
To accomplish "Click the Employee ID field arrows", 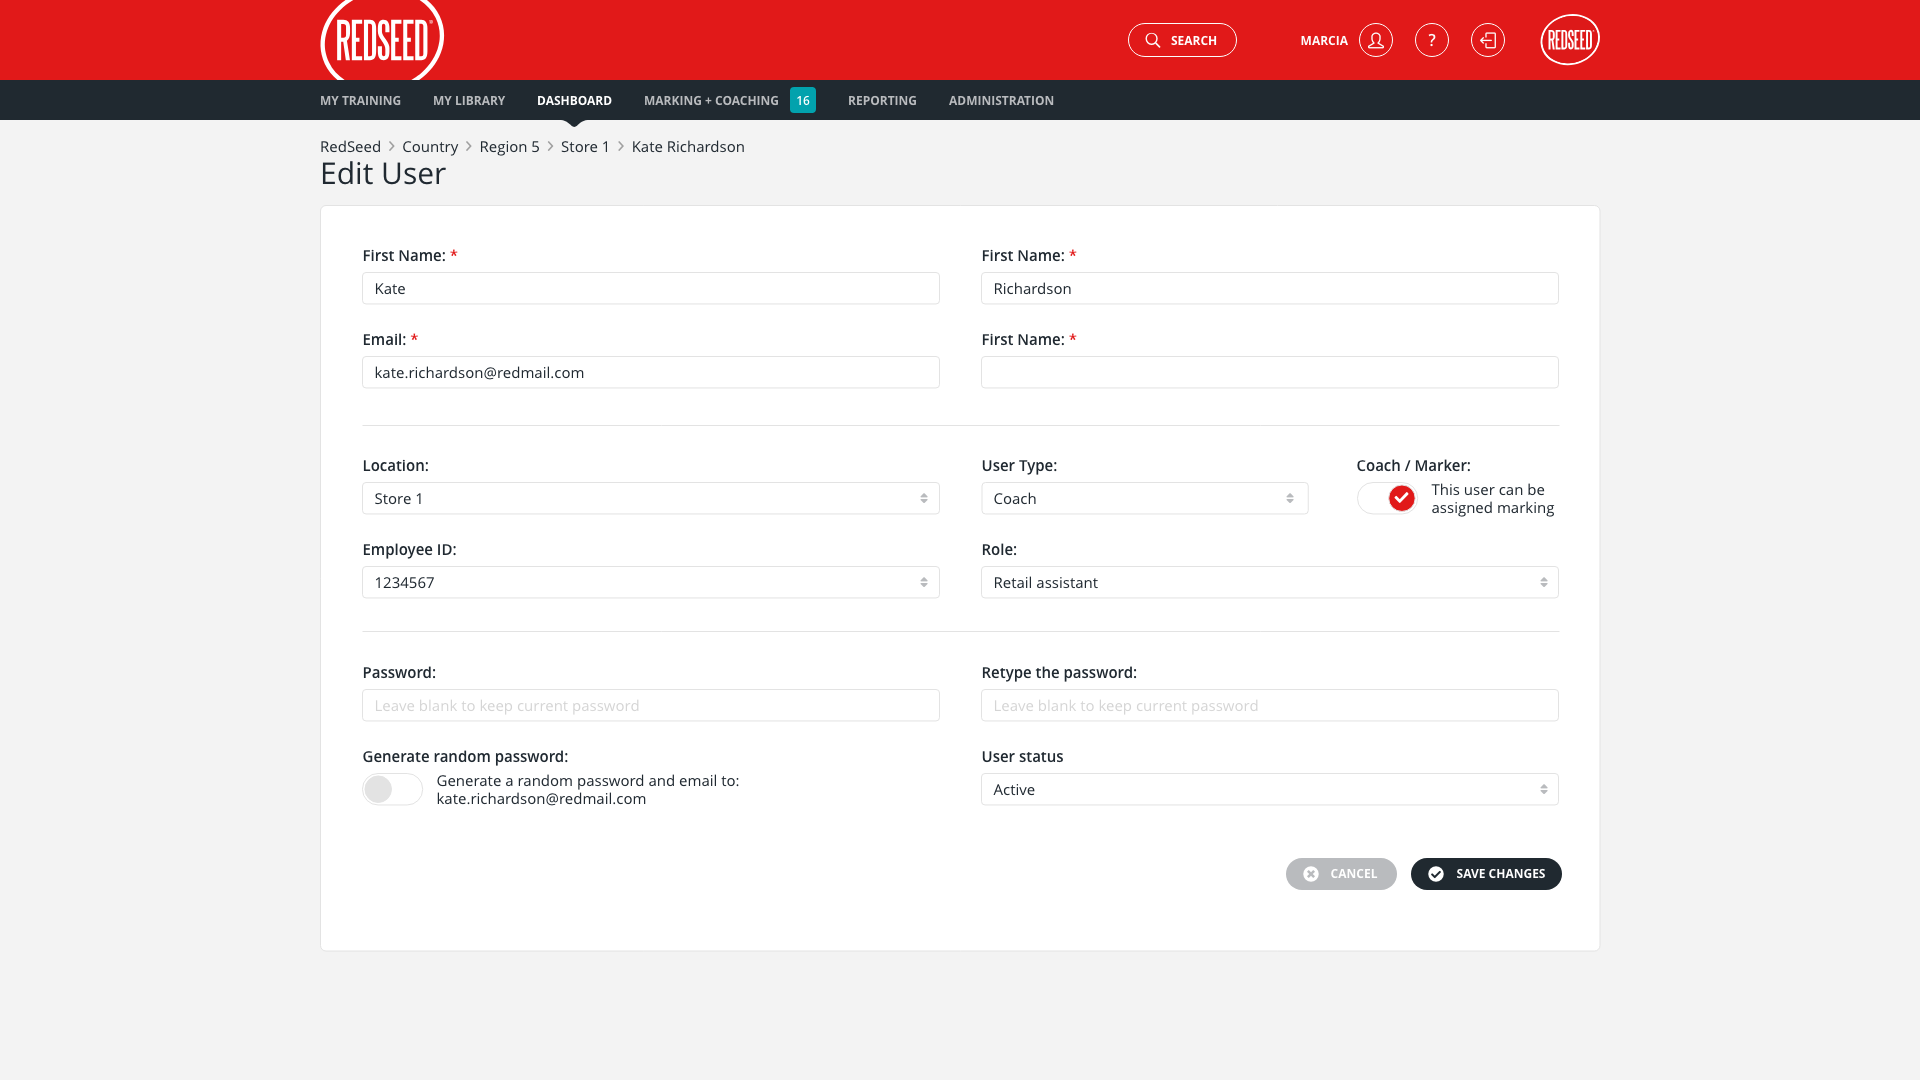I will 923,582.
